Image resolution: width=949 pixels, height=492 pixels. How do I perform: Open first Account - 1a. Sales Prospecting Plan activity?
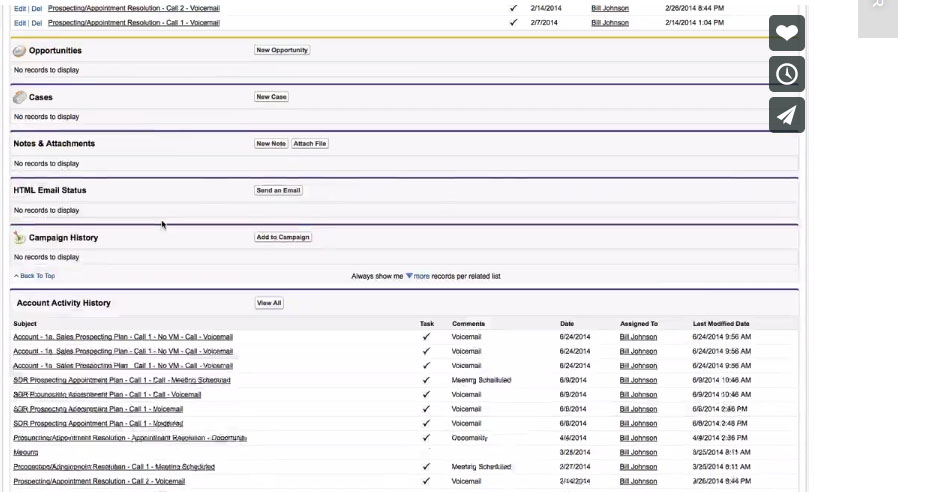(123, 337)
